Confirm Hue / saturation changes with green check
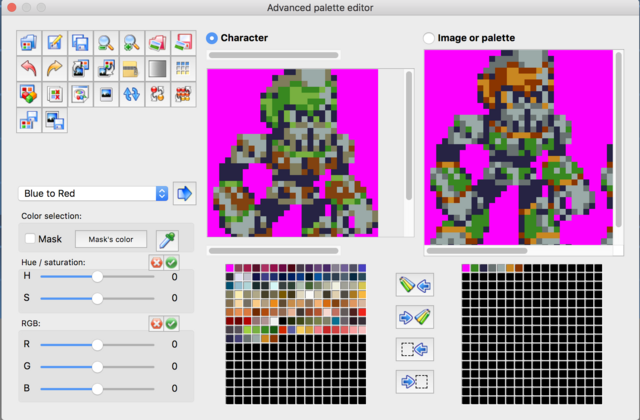Viewport: 640px width, 420px height. [171, 262]
